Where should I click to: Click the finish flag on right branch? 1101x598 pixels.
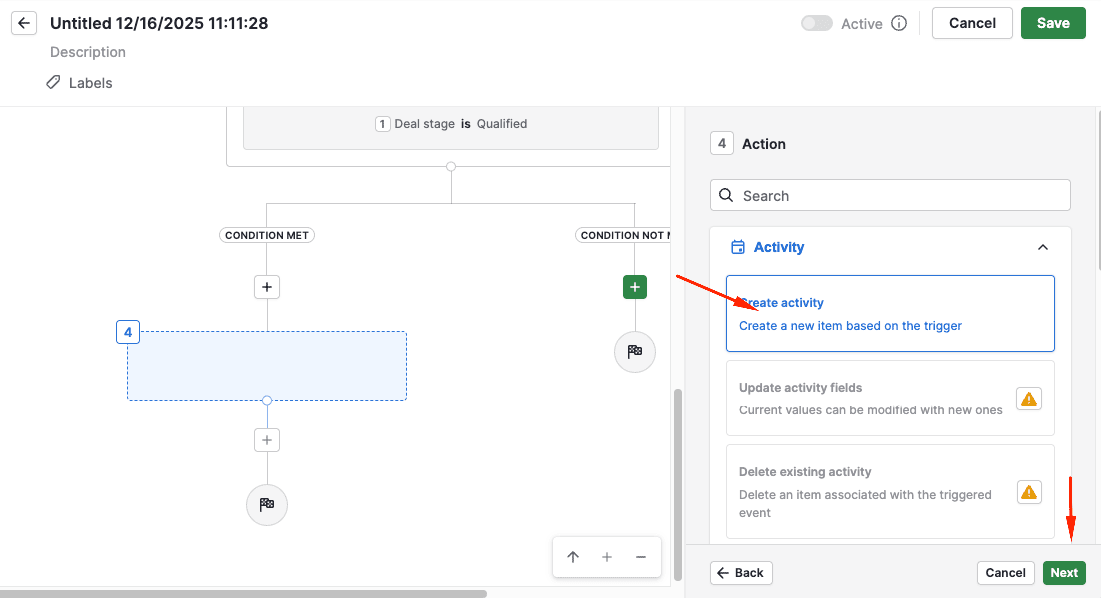pos(635,352)
